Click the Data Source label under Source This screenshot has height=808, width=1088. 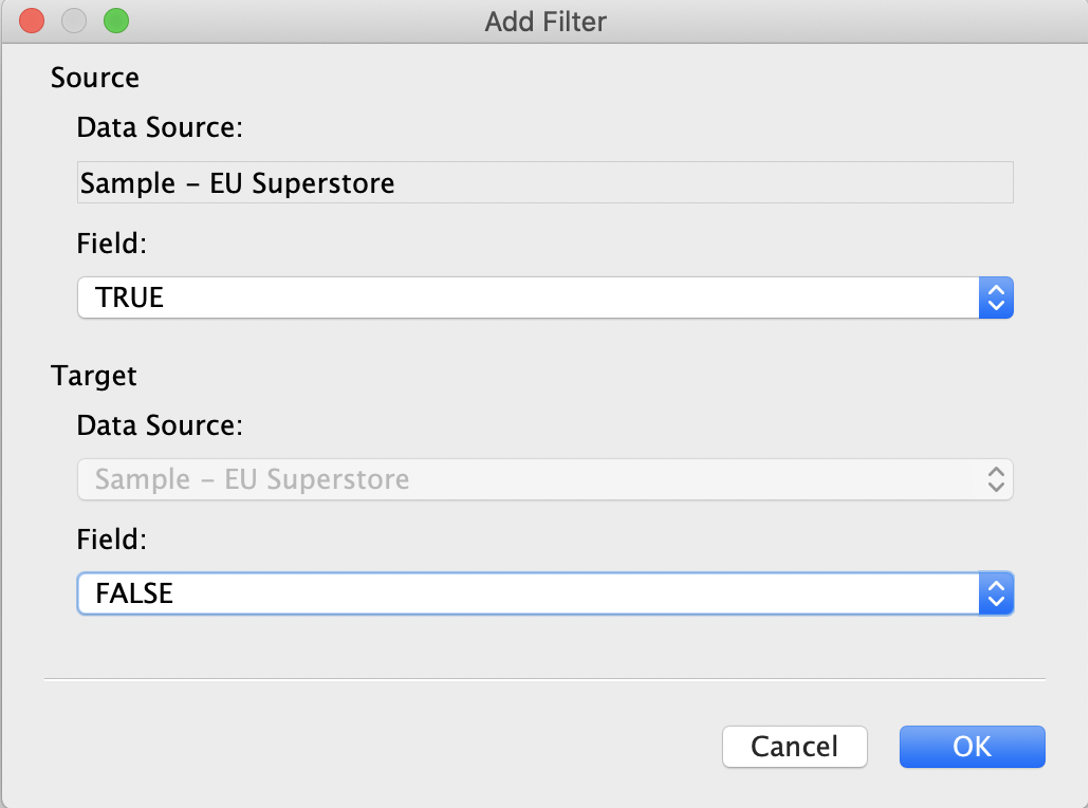160,128
